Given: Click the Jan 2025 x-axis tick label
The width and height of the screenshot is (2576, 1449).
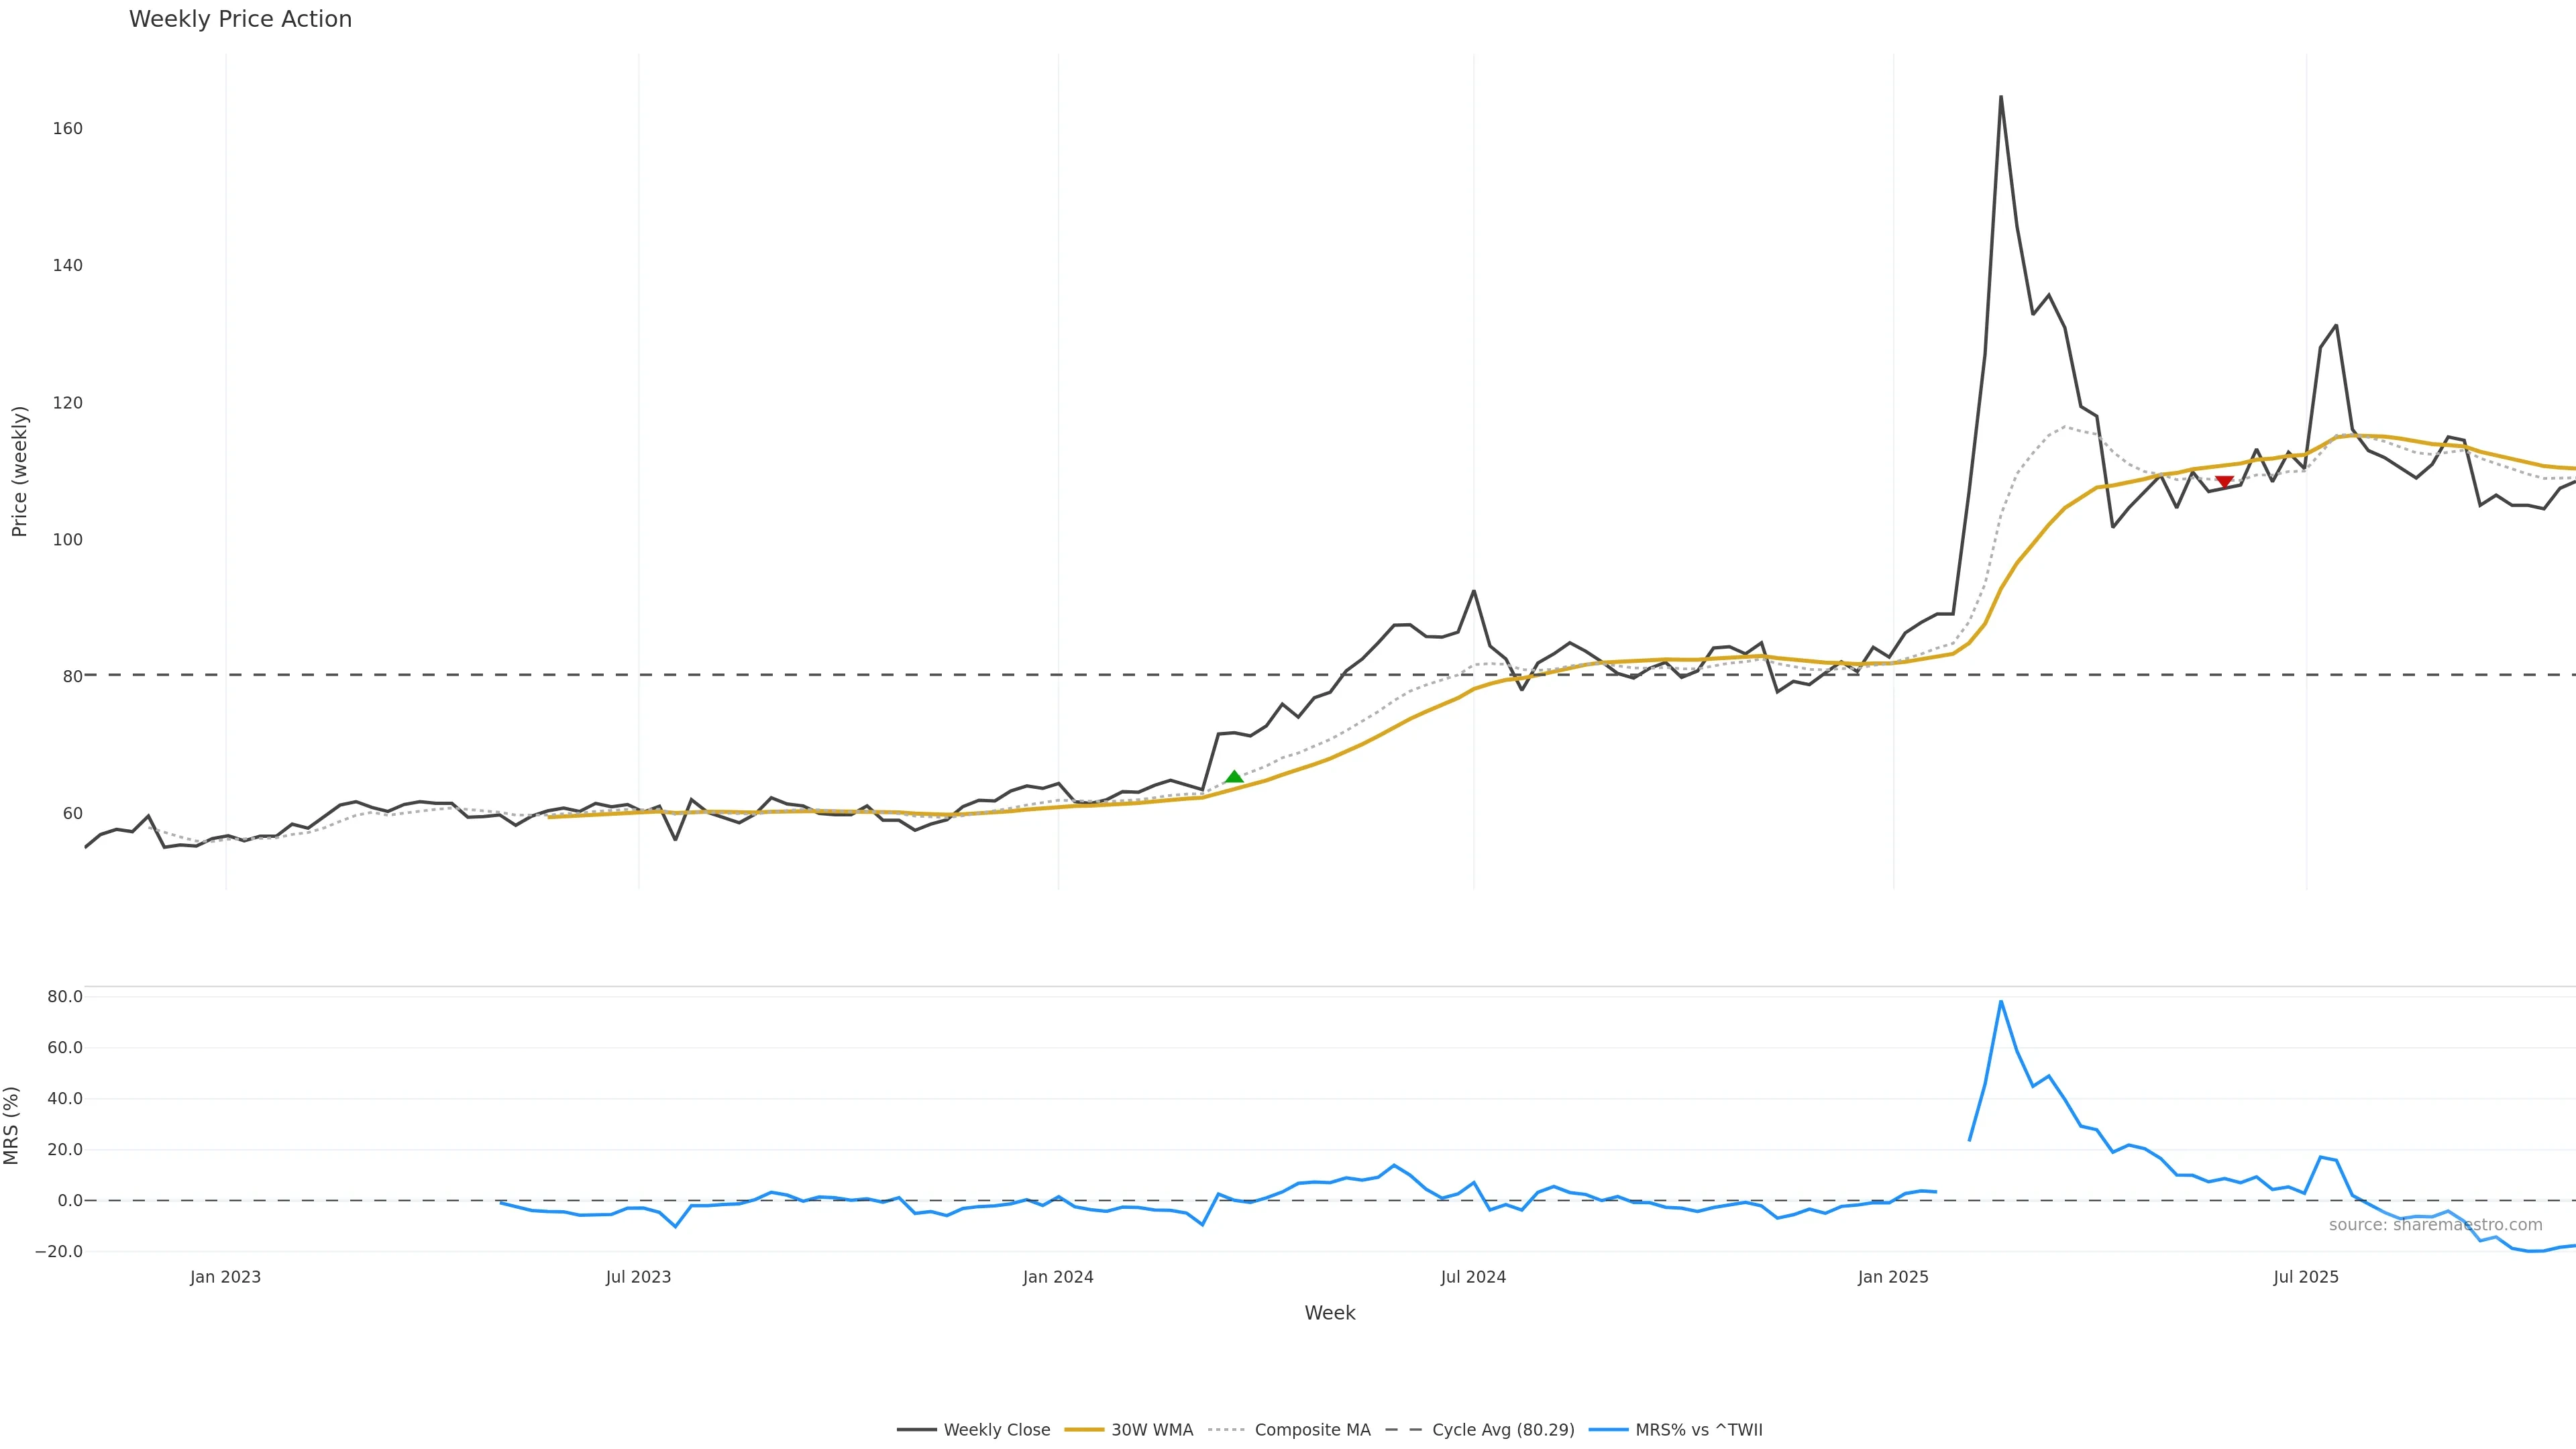Looking at the screenshot, I should tap(1893, 1277).
